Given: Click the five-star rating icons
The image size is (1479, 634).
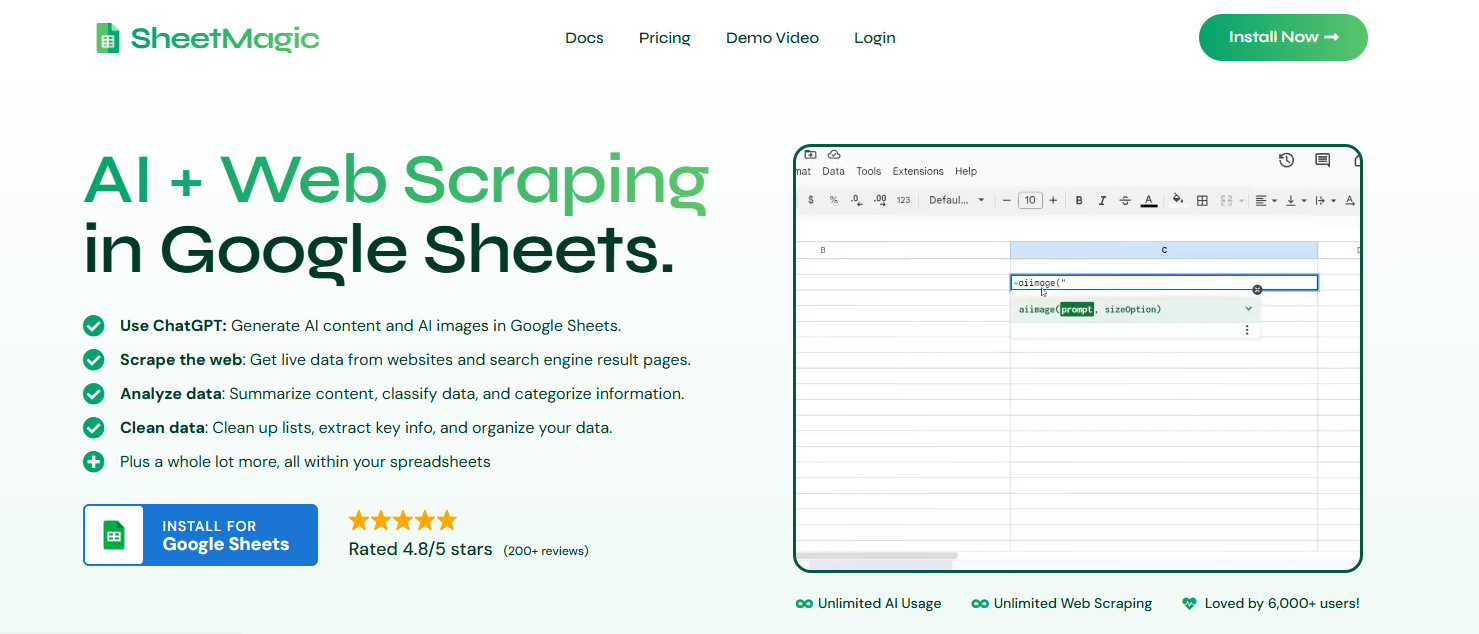Looking at the screenshot, I should (x=402, y=520).
